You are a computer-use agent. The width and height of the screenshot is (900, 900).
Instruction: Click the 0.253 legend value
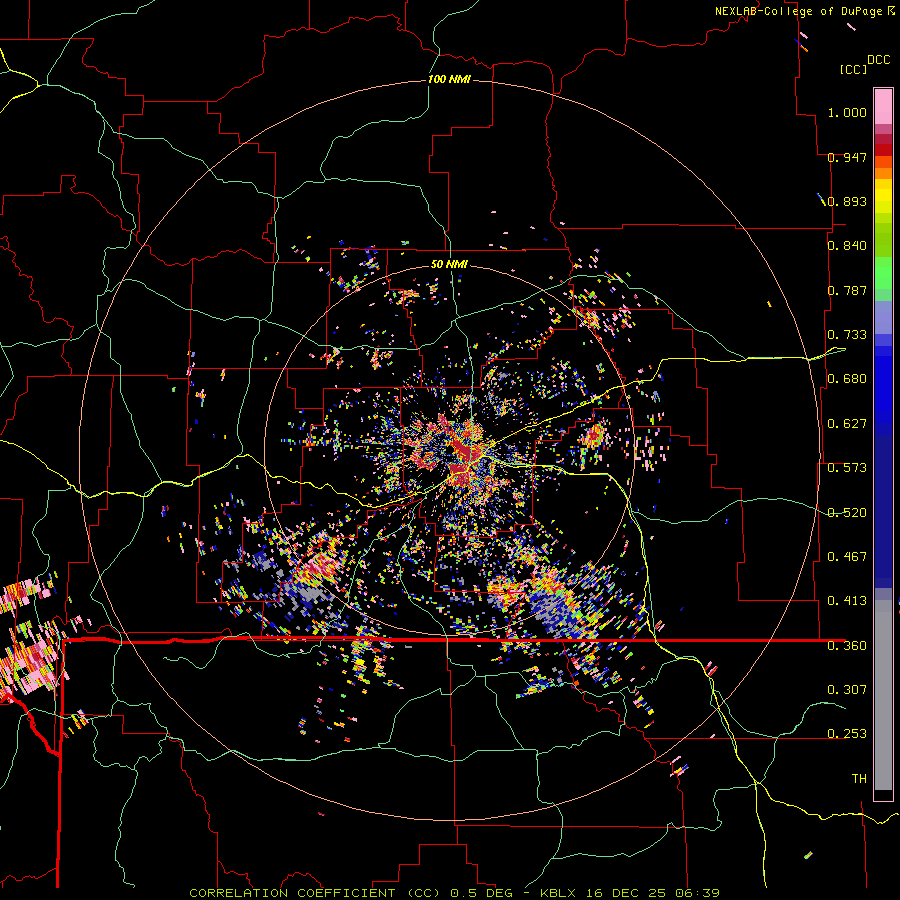[847, 734]
